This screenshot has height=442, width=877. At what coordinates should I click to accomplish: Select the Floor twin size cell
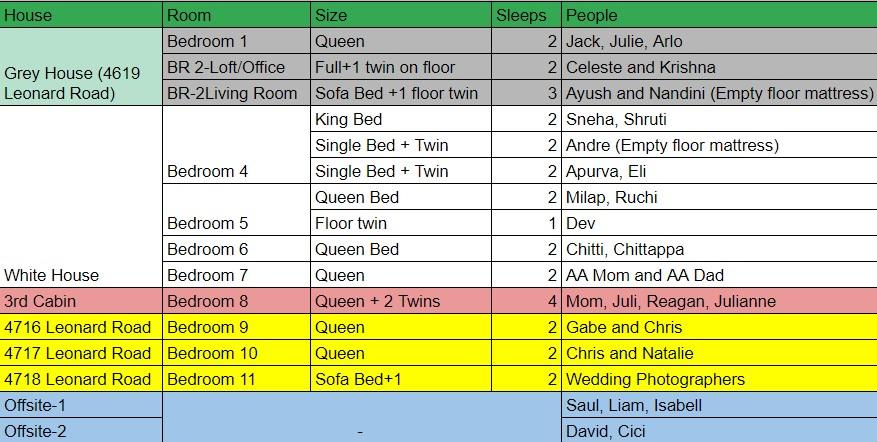(x=401, y=223)
